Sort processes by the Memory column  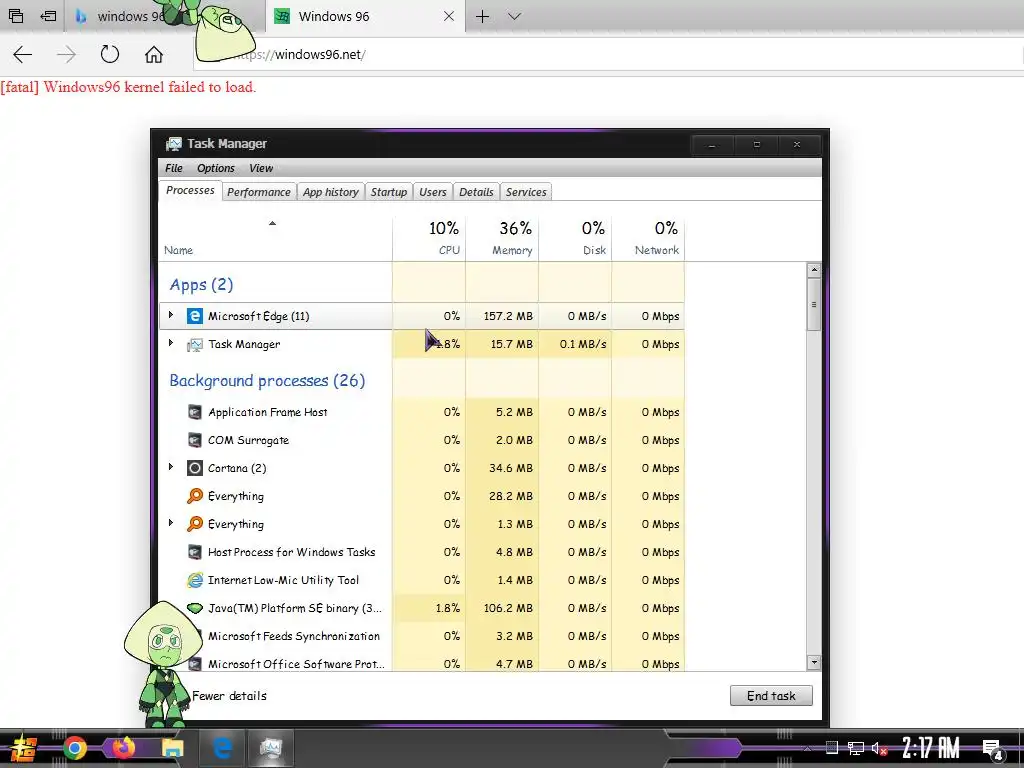point(502,238)
